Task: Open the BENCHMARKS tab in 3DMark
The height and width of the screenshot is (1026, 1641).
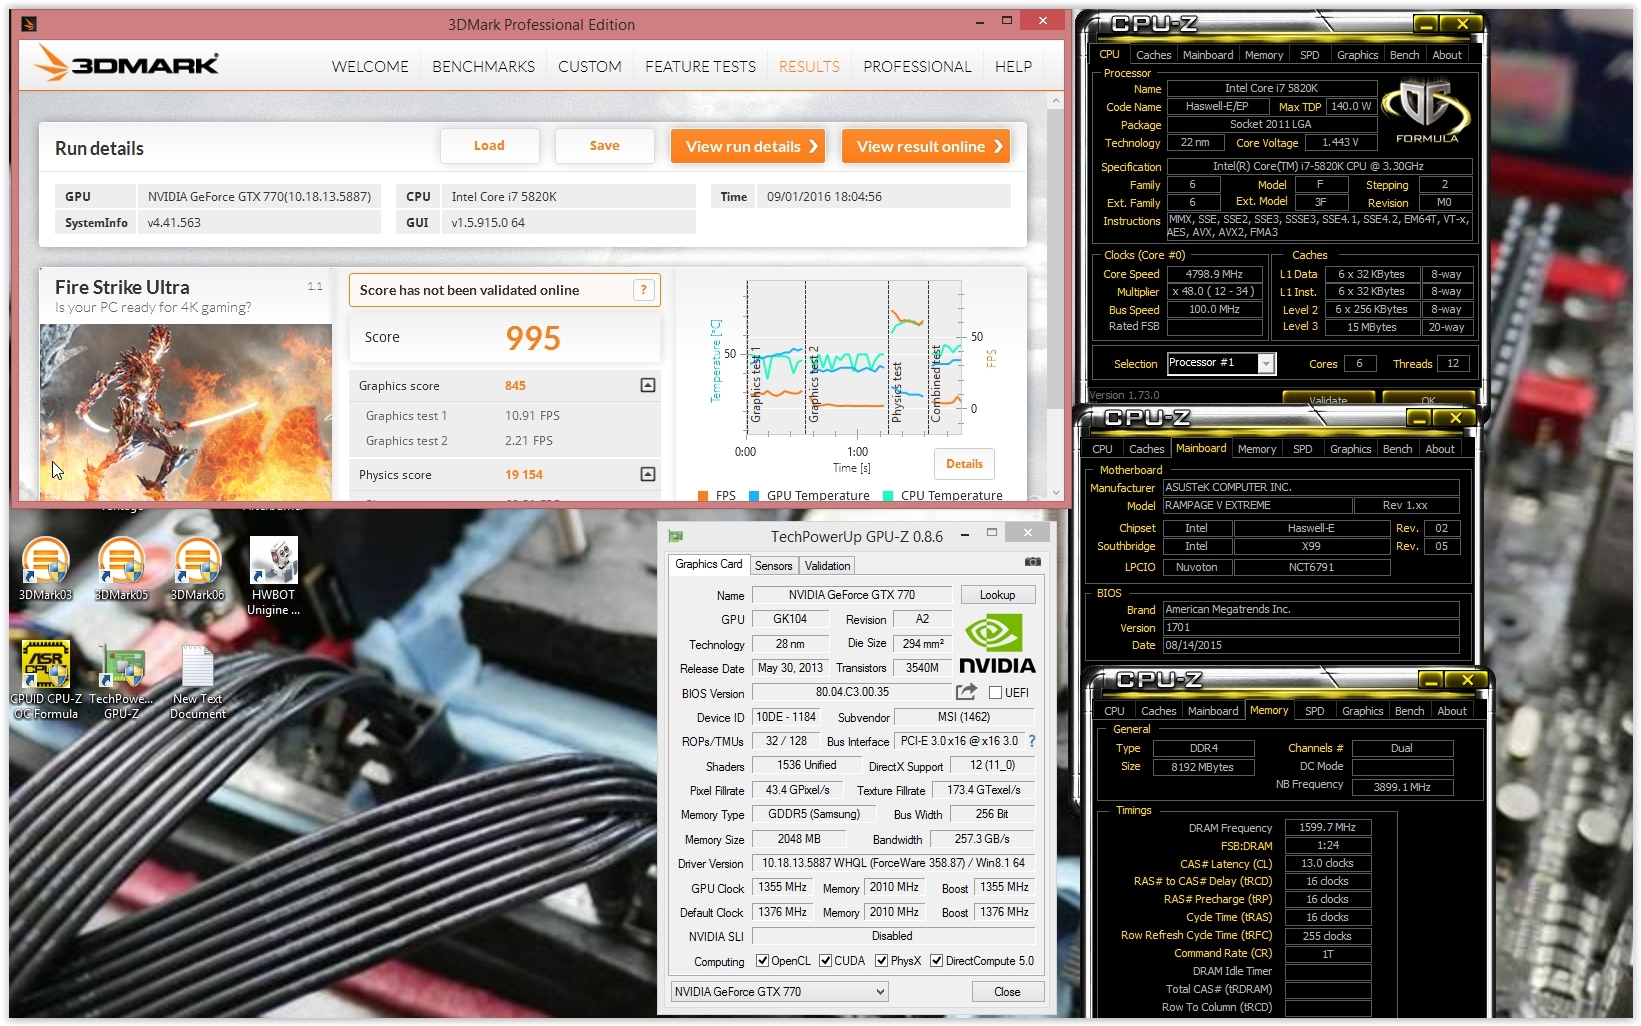Action: pos(483,66)
